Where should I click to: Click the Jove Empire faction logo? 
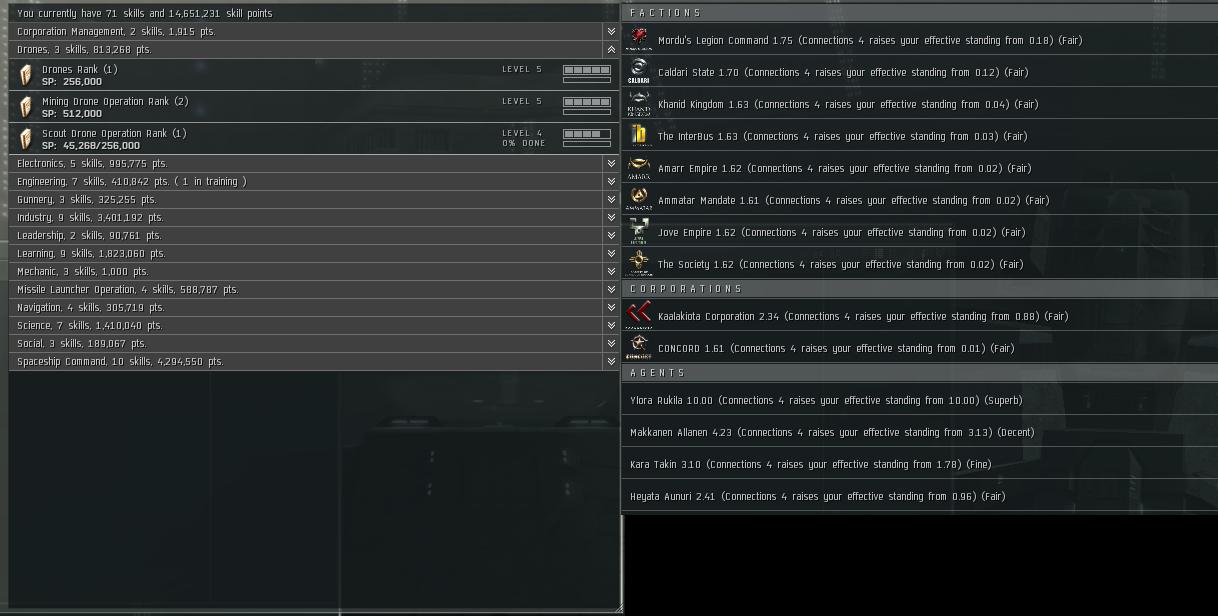(638, 232)
